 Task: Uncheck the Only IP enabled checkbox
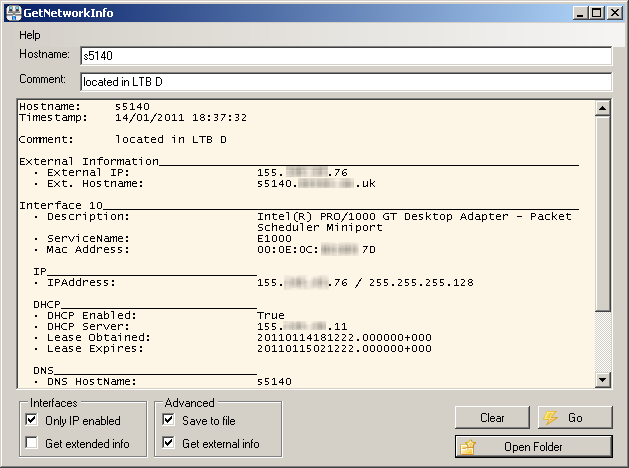click(x=32, y=421)
